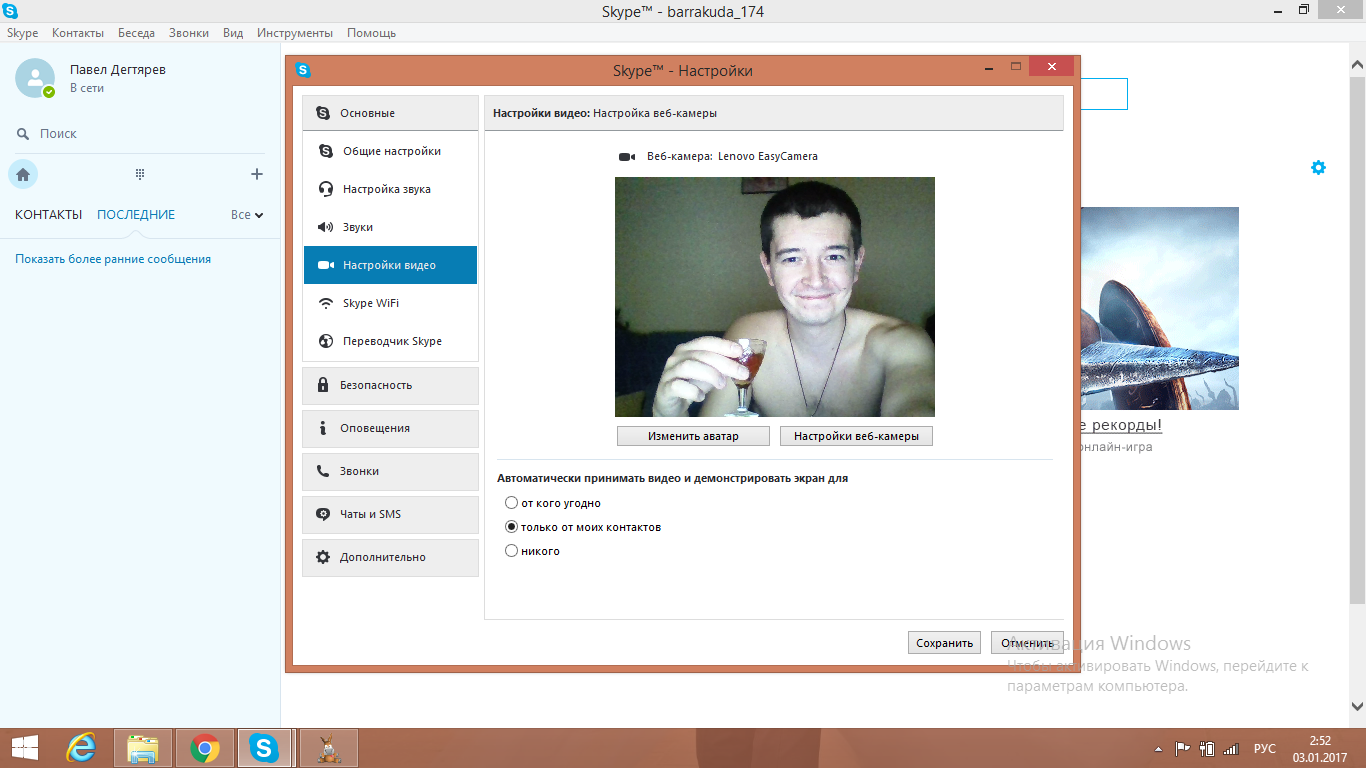
Task: Select 'только от моих контактов' radio option
Action: pyautogui.click(x=512, y=527)
